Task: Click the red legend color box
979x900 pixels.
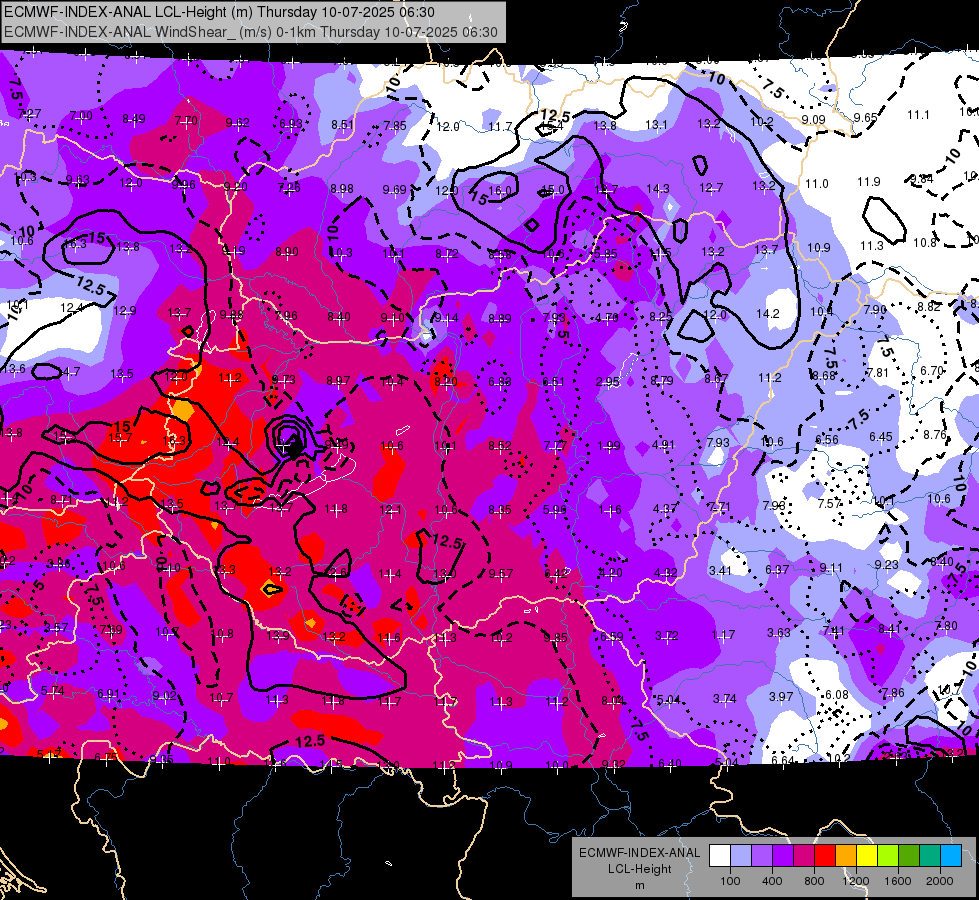Action: (x=825, y=856)
